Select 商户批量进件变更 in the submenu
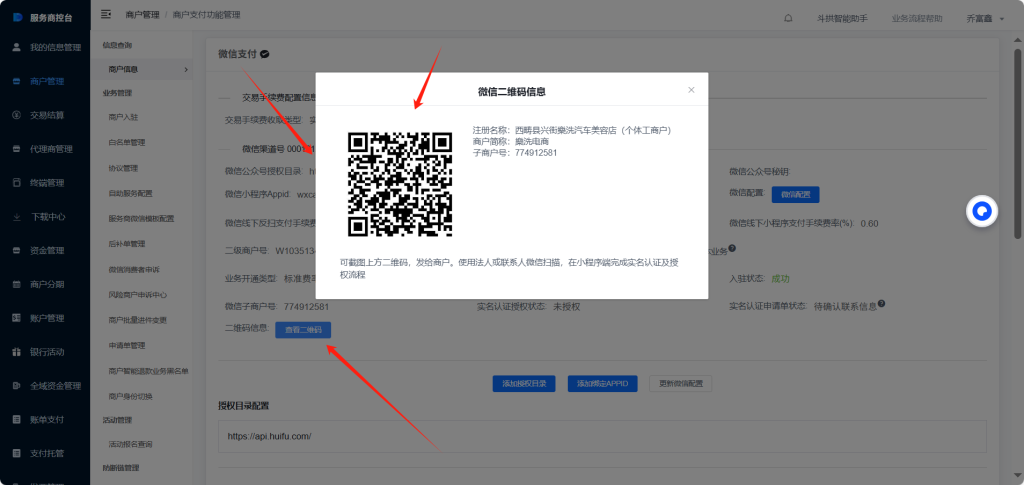This screenshot has height=485, width=1024. pyautogui.click(x=138, y=320)
